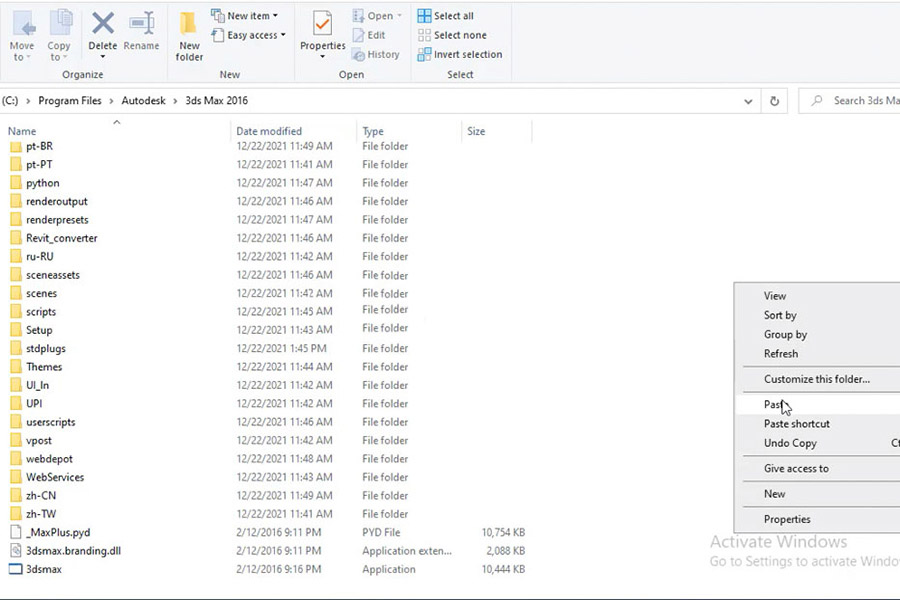Open the address bar history dropdown
The height and width of the screenshot is (600, 900).
click(748, 101)
